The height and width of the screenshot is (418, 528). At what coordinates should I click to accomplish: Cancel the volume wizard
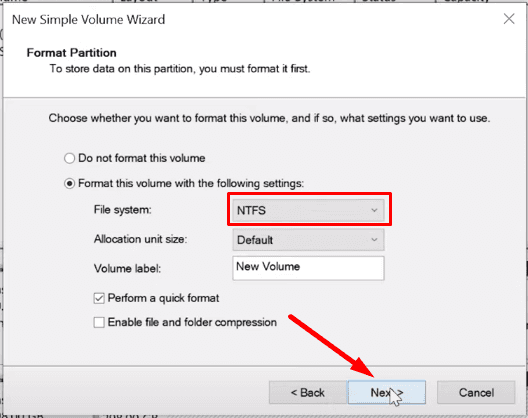476,392
